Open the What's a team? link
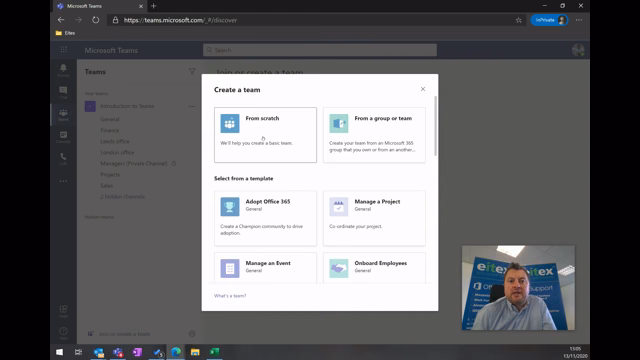The width and height of the screenshot is (640, 360). pyautogui.click(x=230, y=296)
